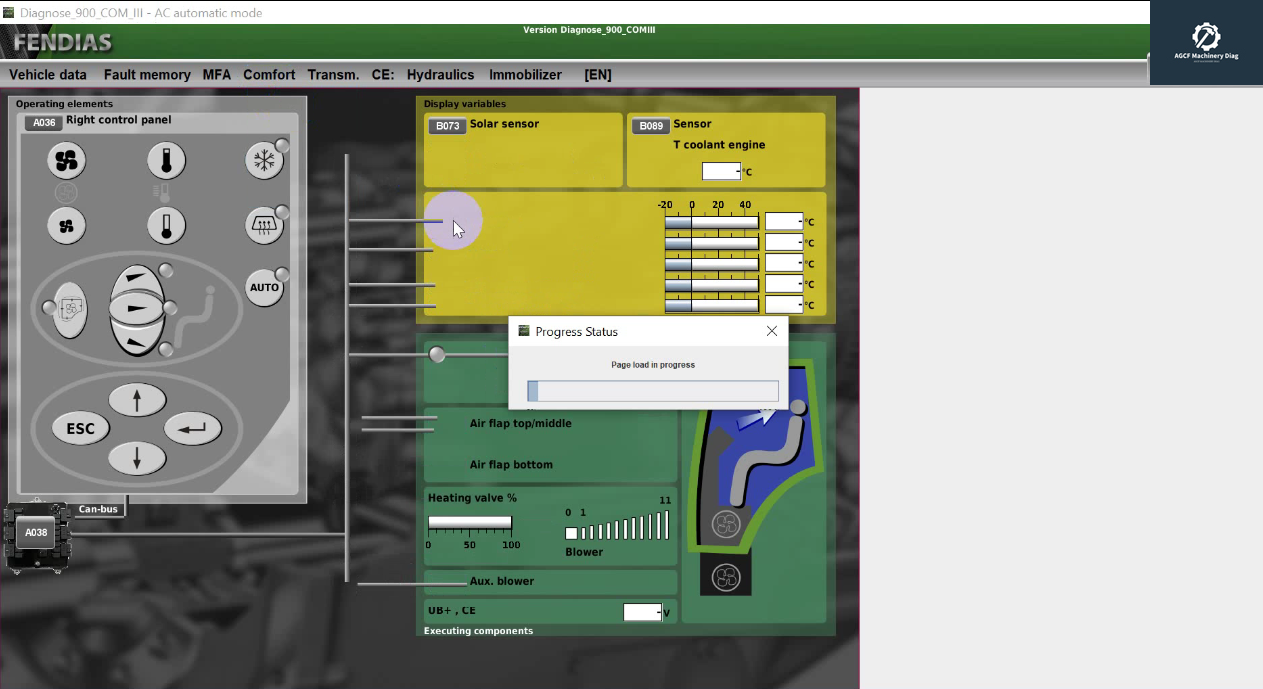Click the windshield defrost icon
The image size is (1263, 689).
click(264, 226)
